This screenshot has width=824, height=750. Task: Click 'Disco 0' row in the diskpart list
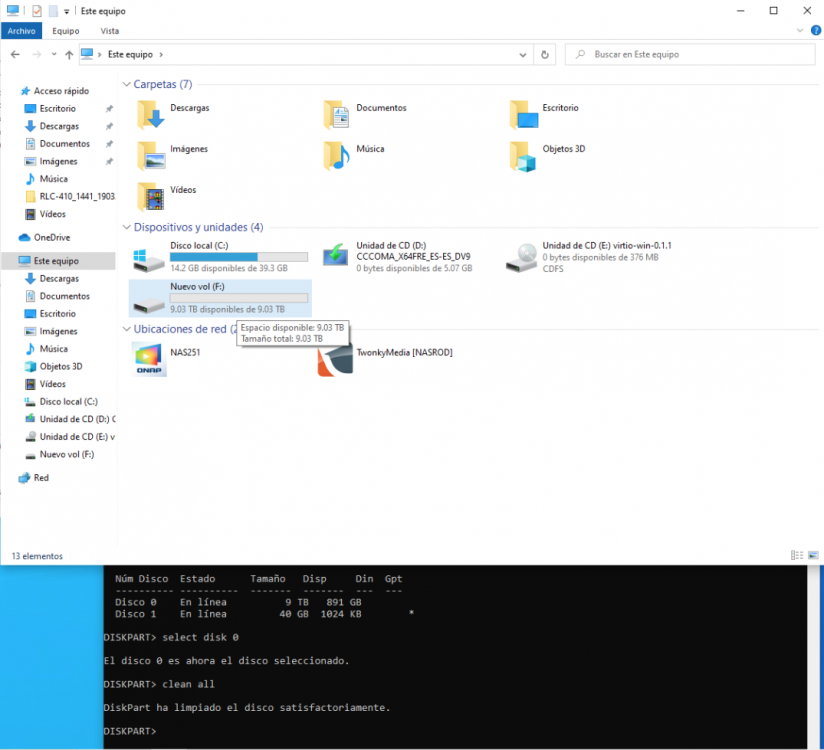(x=238, y=602)
